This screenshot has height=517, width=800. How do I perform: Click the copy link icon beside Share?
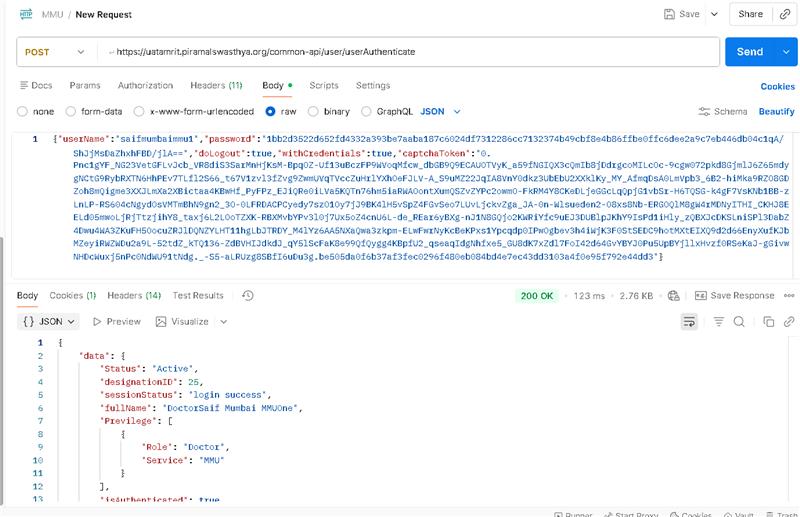tap(783, 14)
